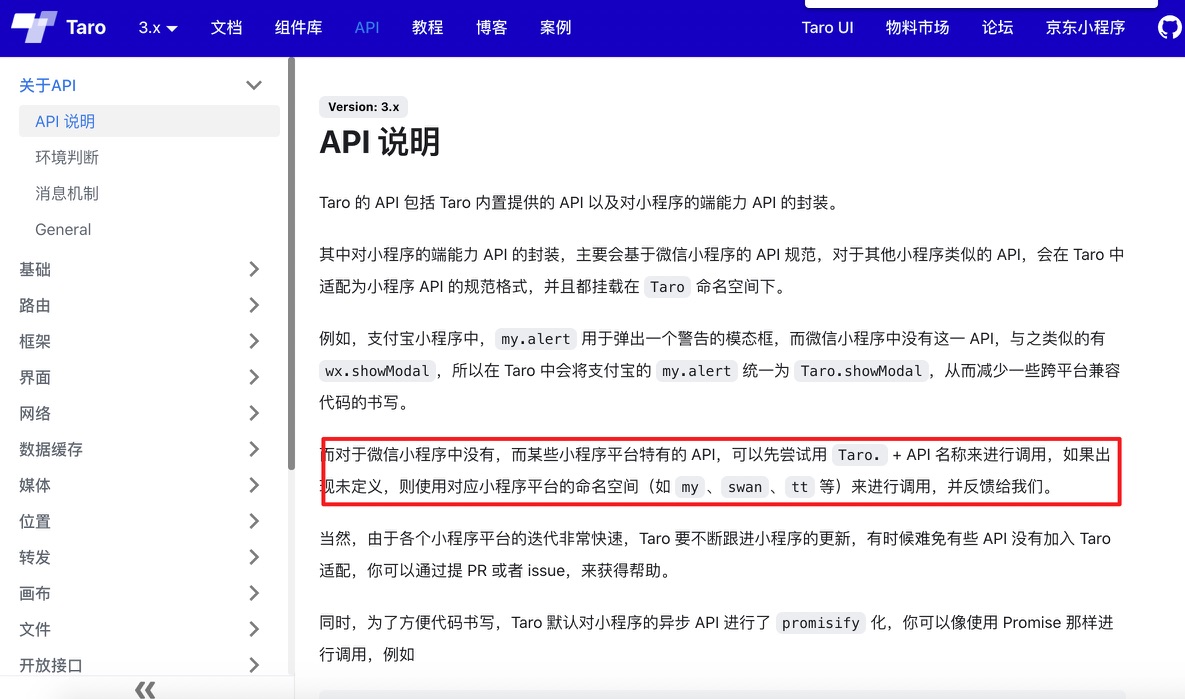The width and height of the screenshot is (1185, 699).
Task: Click the promisify inline code
Action: 821,623
